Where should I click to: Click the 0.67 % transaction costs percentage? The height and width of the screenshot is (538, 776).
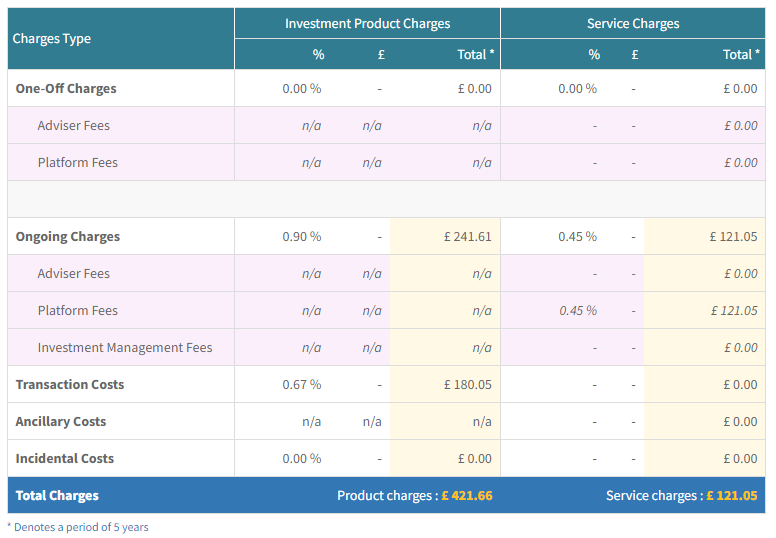301,385
